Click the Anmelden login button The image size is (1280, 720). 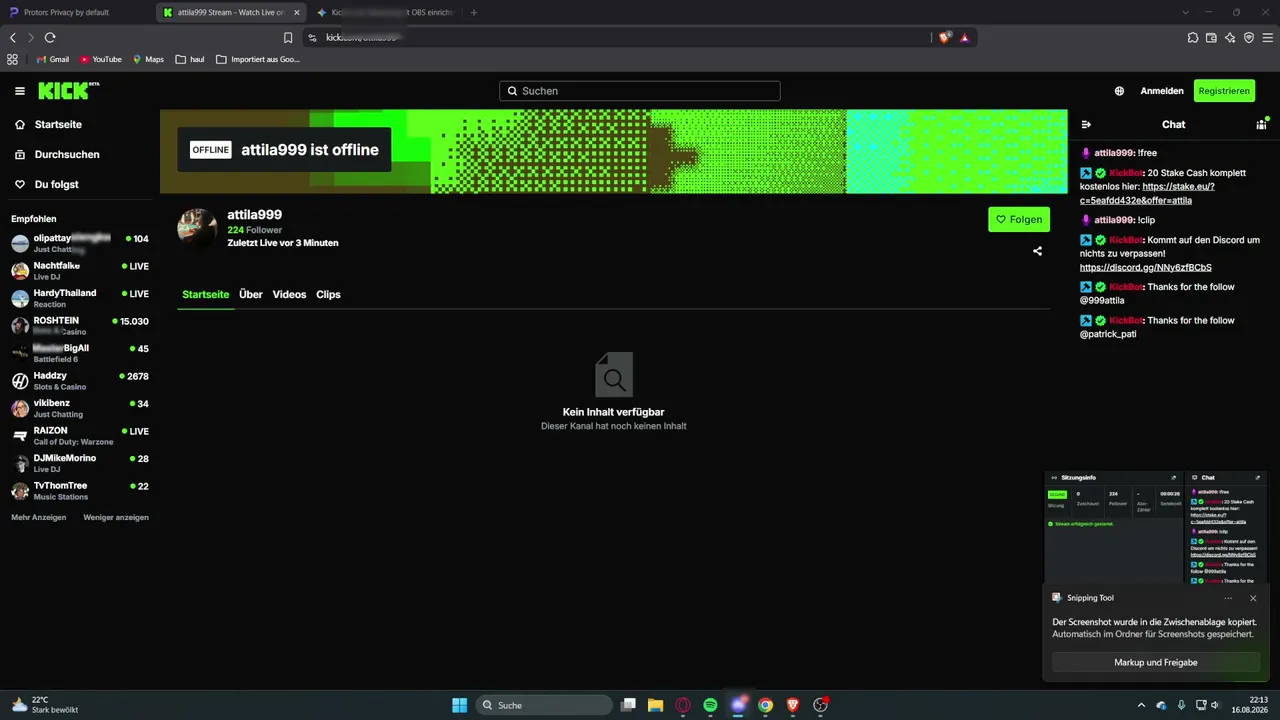pyautogui.click(x=1162, y=91)
